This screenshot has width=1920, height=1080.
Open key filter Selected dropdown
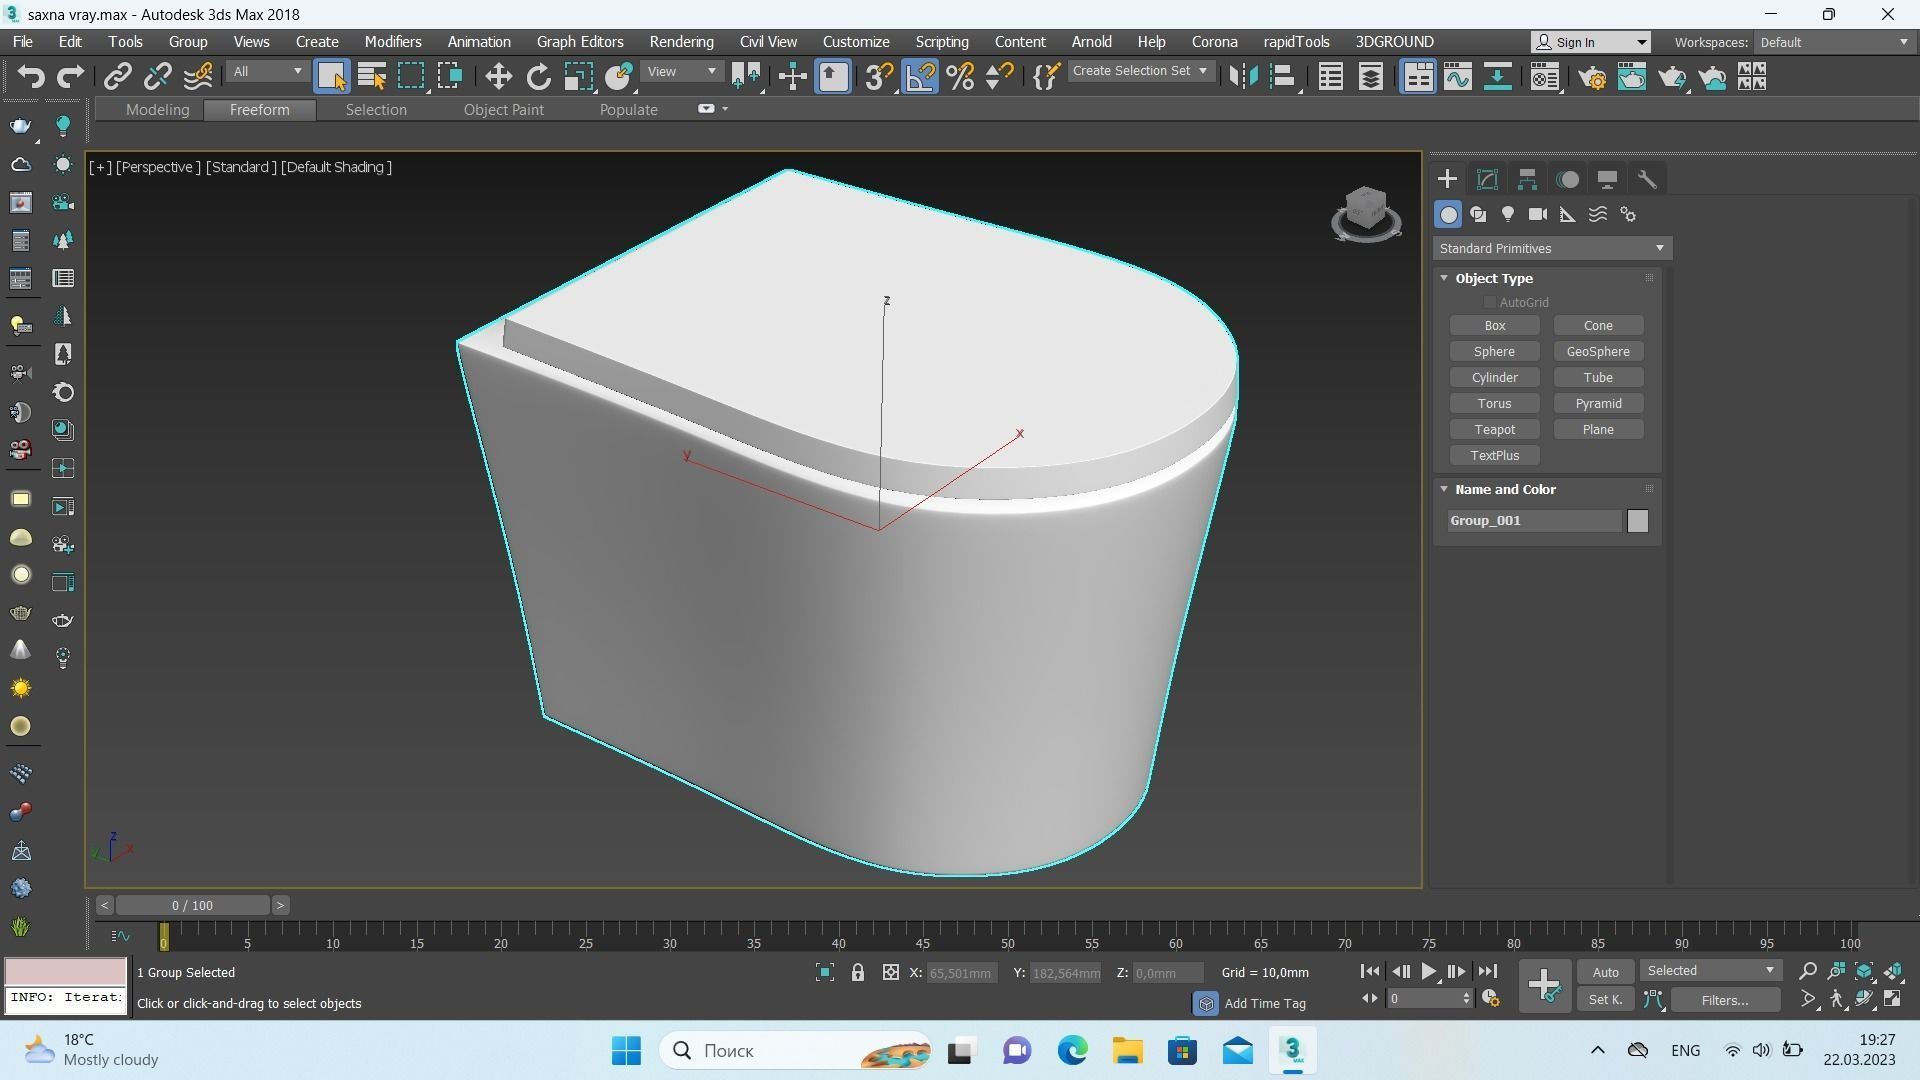[x=1710, y=971]
